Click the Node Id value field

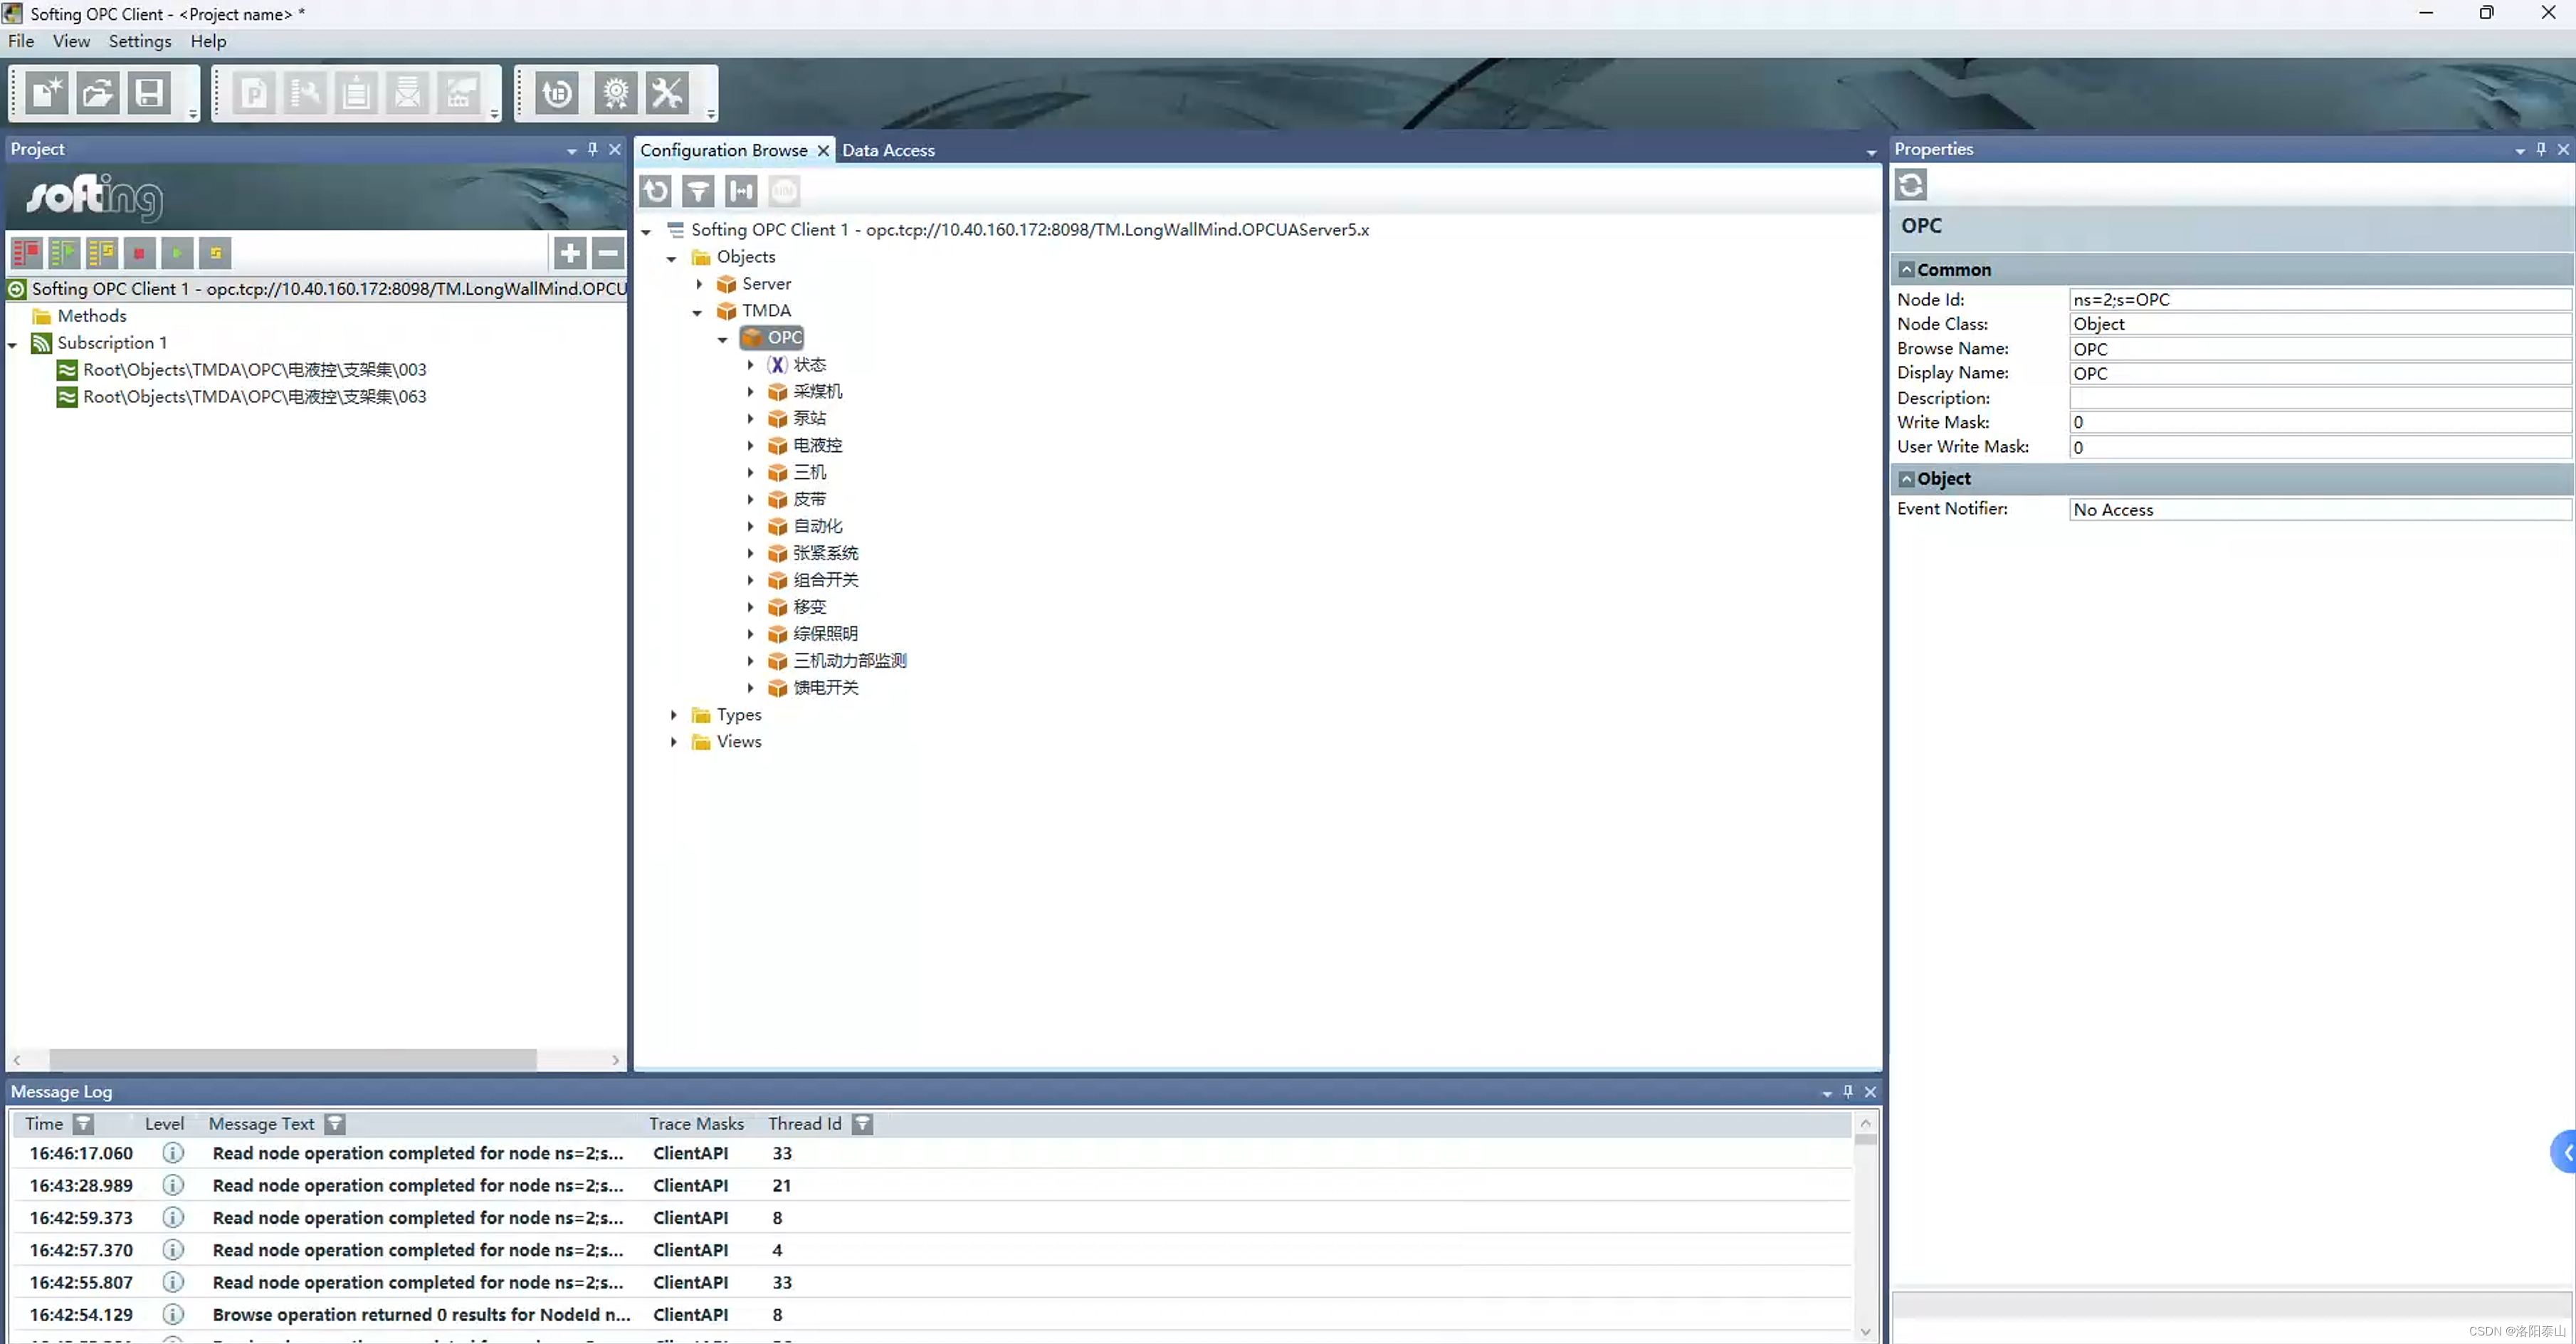click(x=2319, y=299)
